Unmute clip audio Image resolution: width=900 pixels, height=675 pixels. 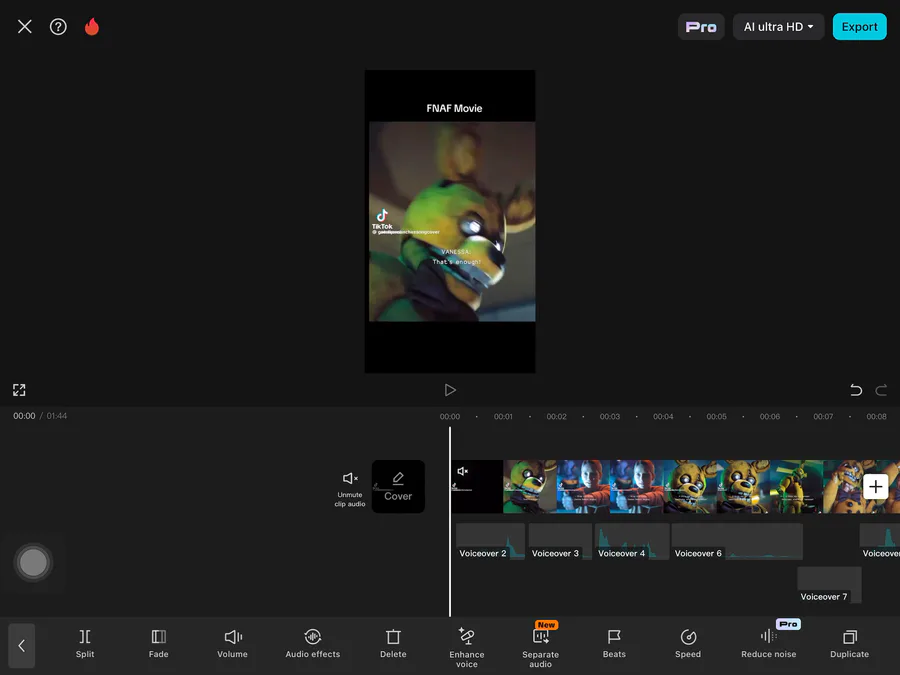(x=350, y=489)
